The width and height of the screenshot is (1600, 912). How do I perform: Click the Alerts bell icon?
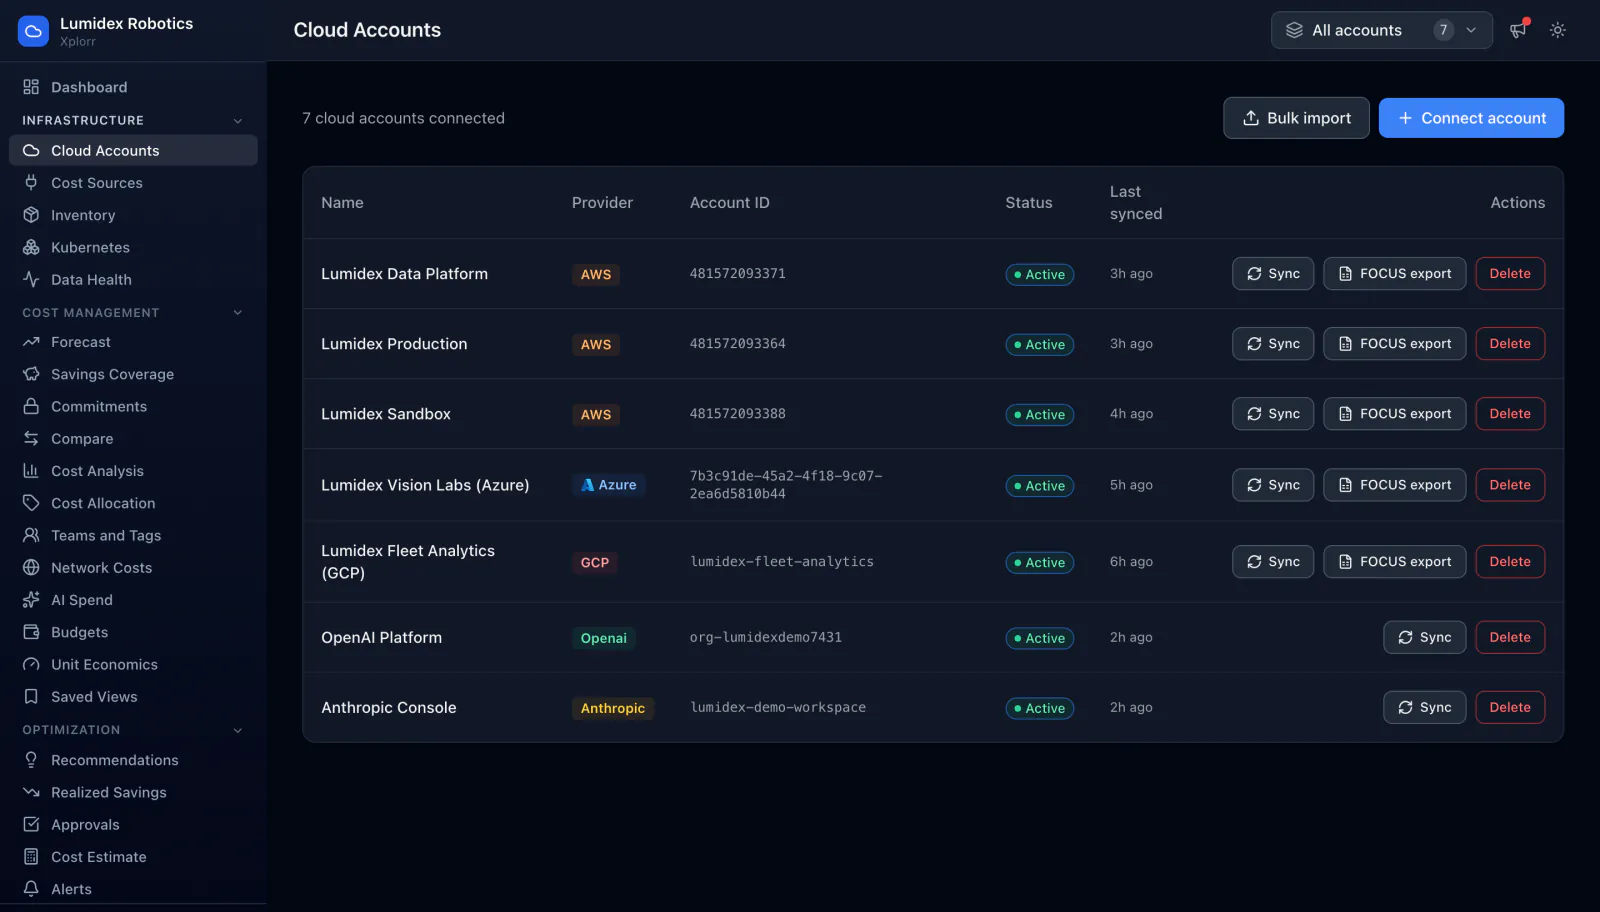click(31, 889)
